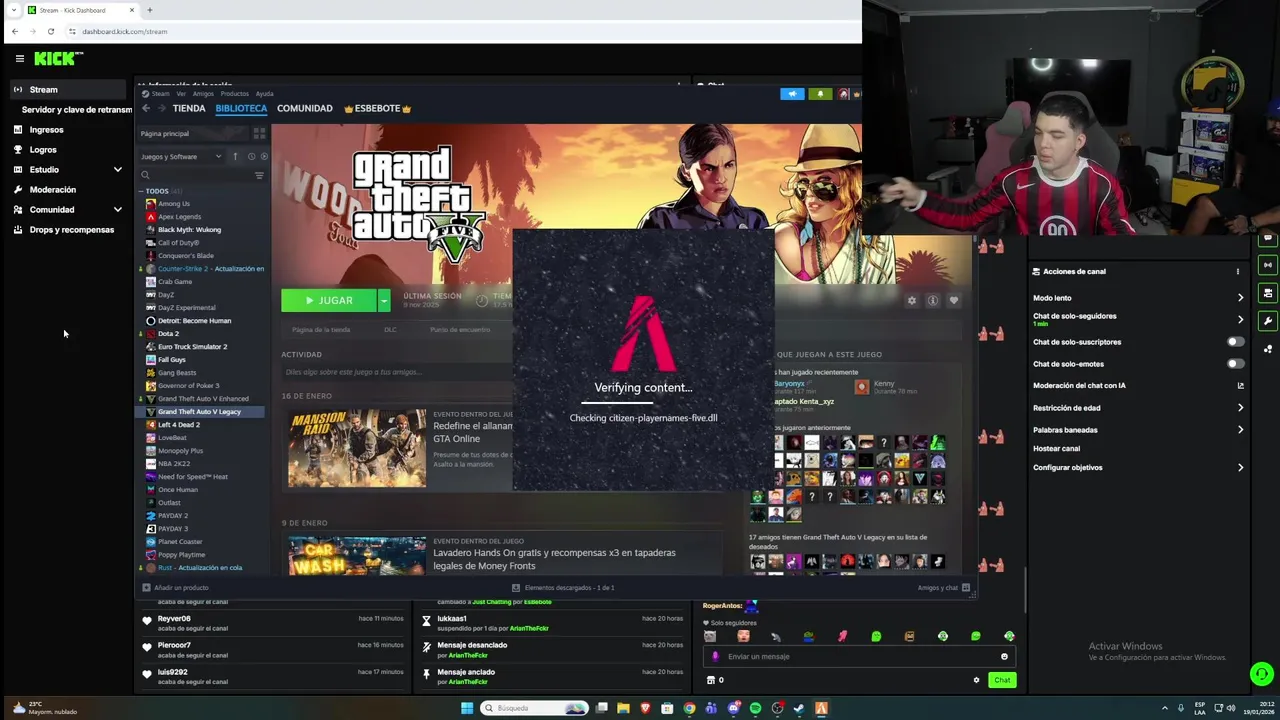Image resolution: width=1280 pixels, height=720 pixels.
Task: Select Apex Legends in library list
Action: (x=179, y=217)
